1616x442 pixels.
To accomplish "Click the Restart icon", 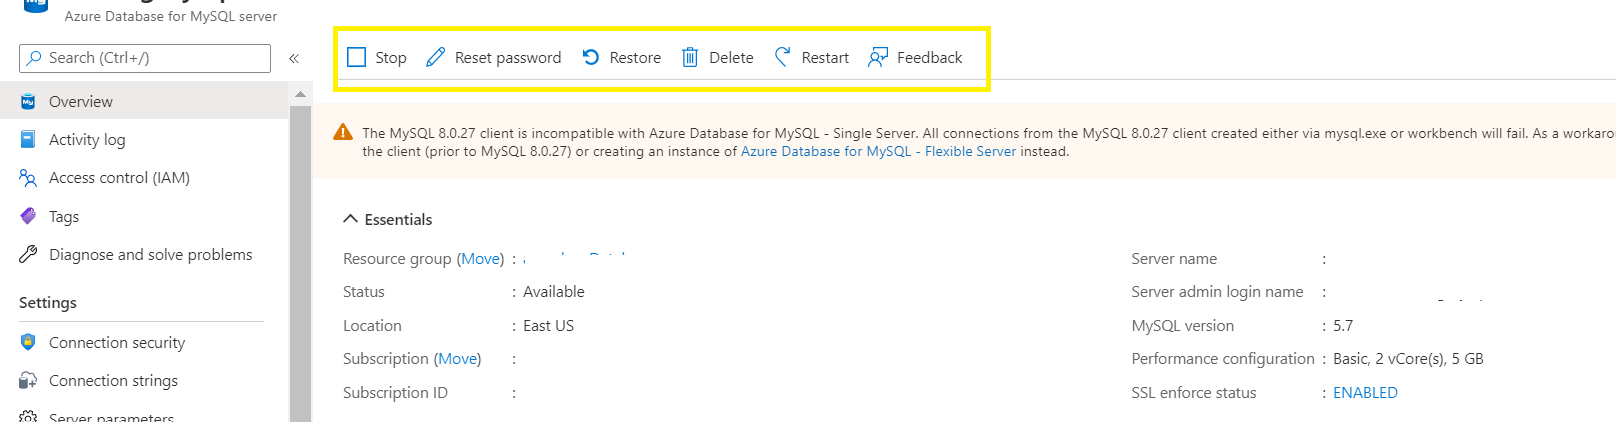I will tap(783, 57).
